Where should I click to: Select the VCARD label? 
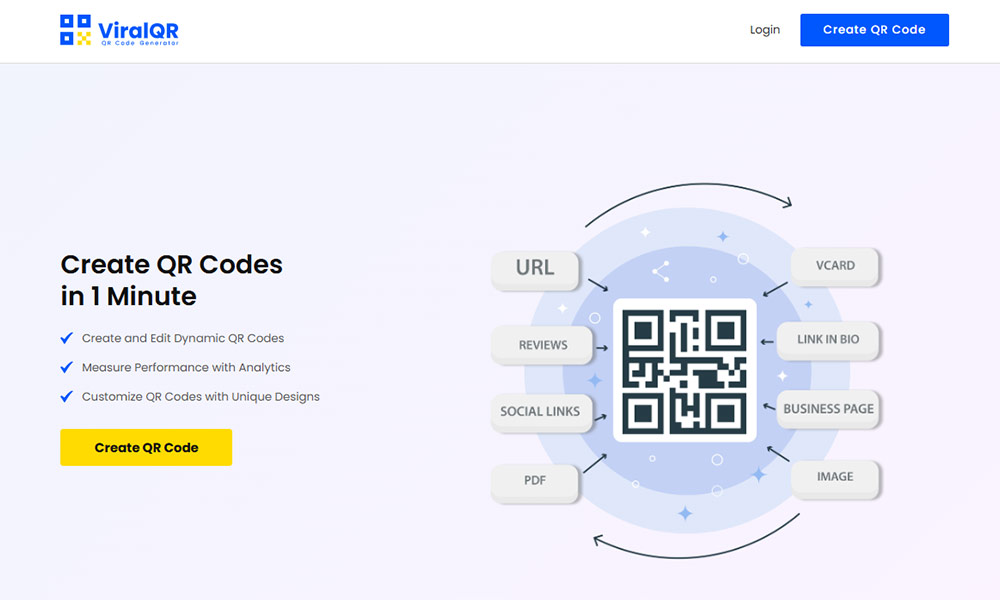pyautogui.click(x=835, y=266)
